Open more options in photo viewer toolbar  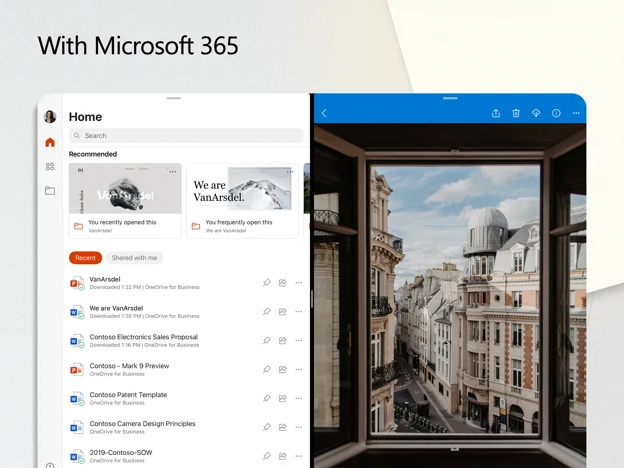pos(576,113)
